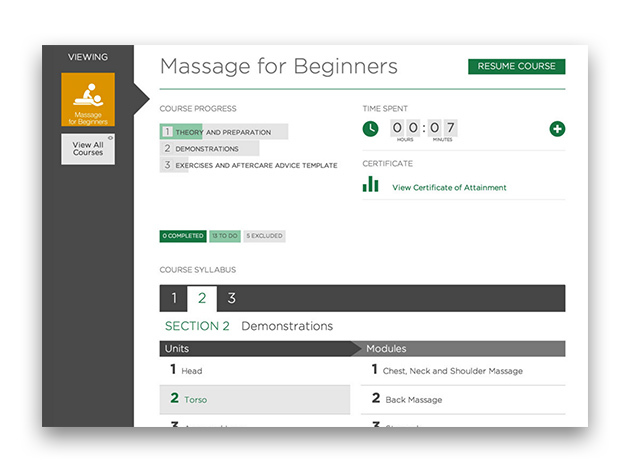Select Demonstrations progress bar
Image resolution: width=630 pixels, height=473 pixels.
(209, 149)
